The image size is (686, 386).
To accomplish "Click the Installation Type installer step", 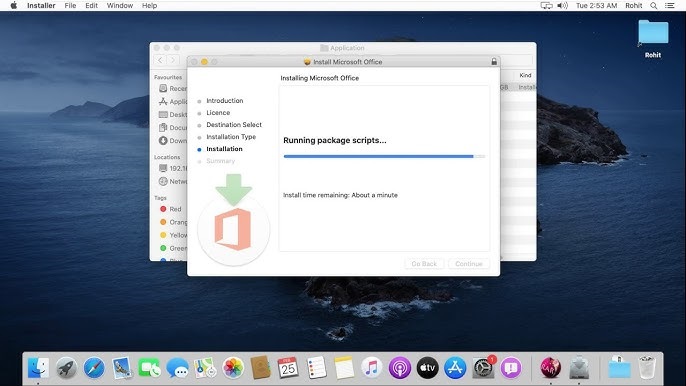I will (x=231, y=137).
